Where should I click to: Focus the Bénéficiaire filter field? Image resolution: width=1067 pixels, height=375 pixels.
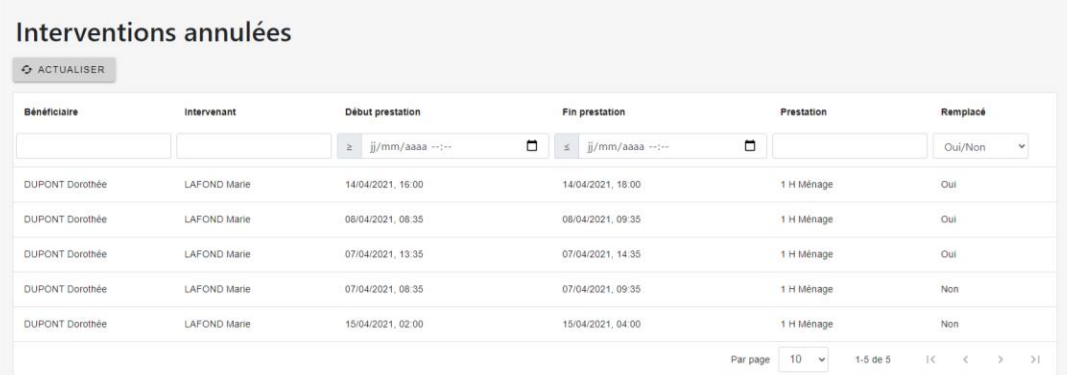(93, 146)
